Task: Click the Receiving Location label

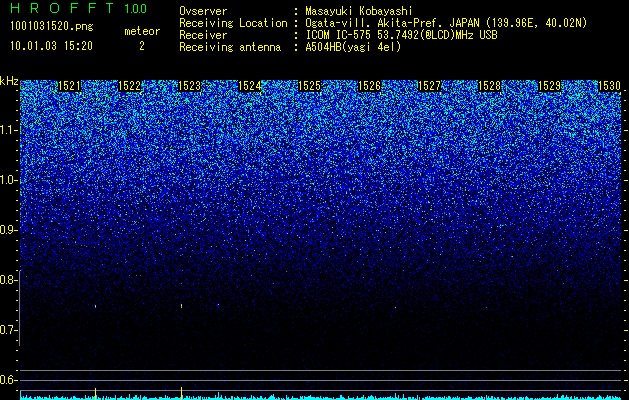Action: (x=233, y=23)
